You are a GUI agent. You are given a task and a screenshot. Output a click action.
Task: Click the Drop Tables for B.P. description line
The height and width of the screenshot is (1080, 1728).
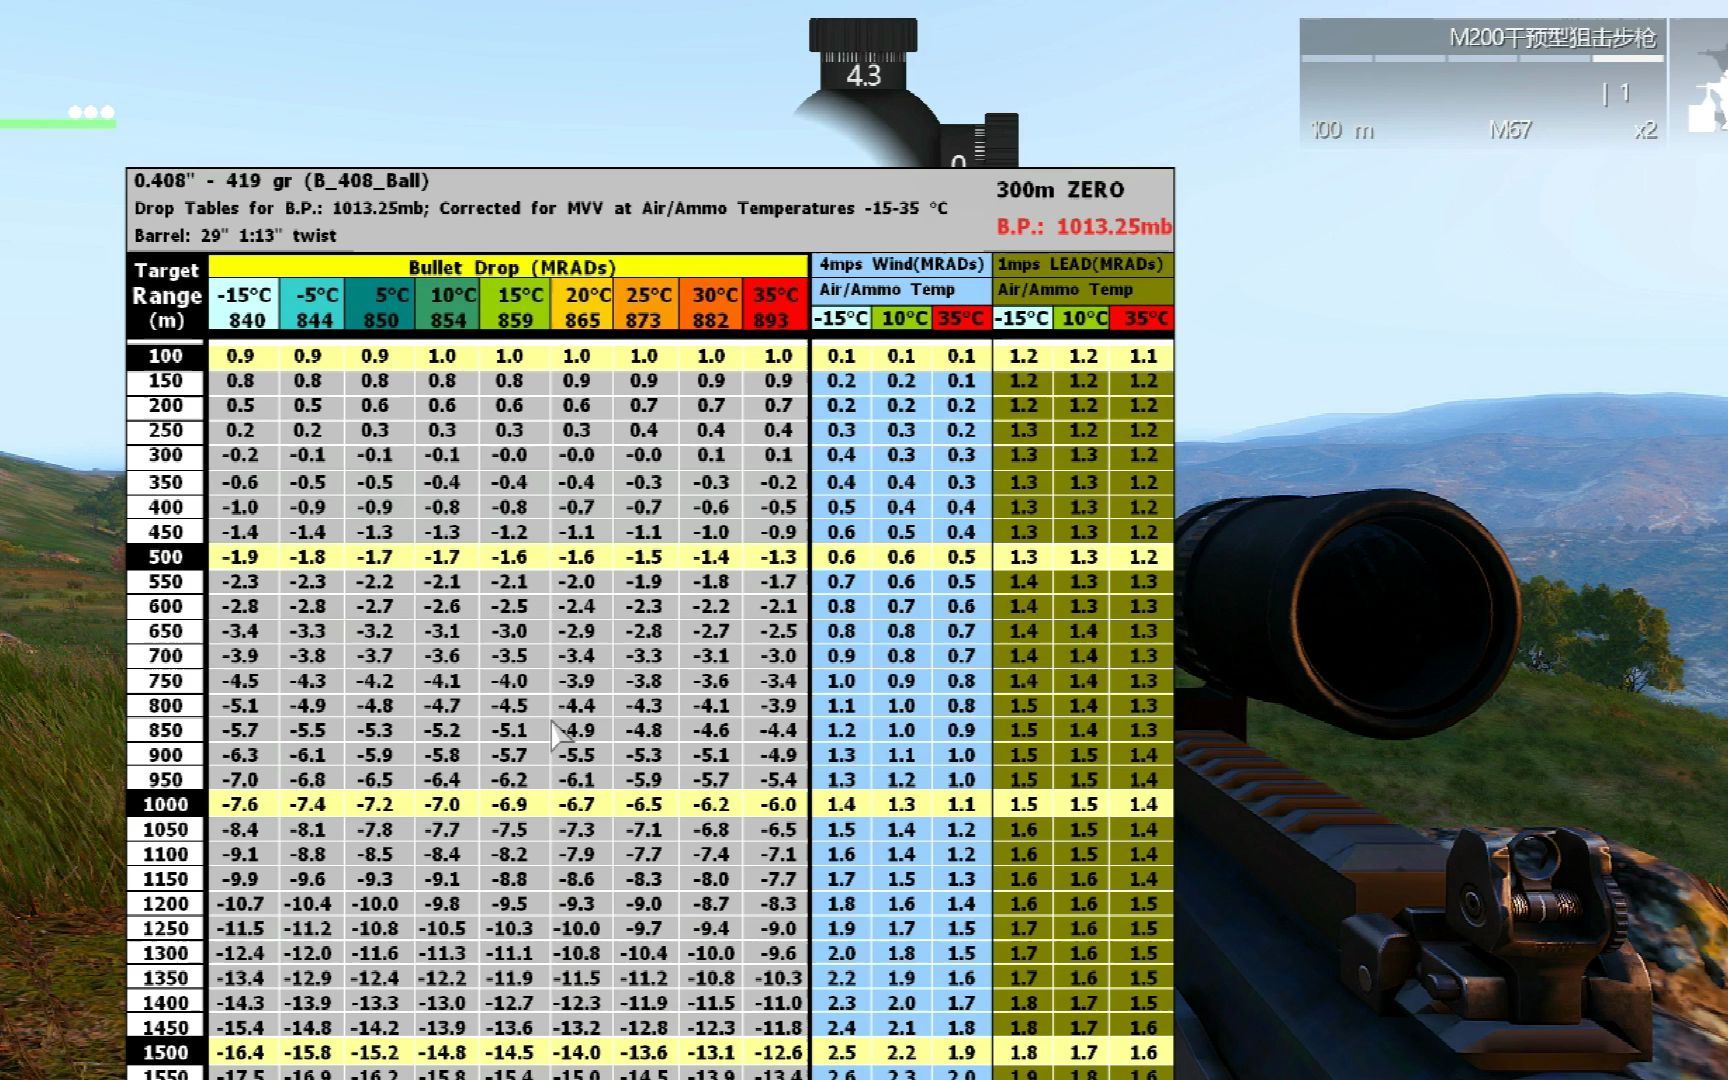[541, 208]
